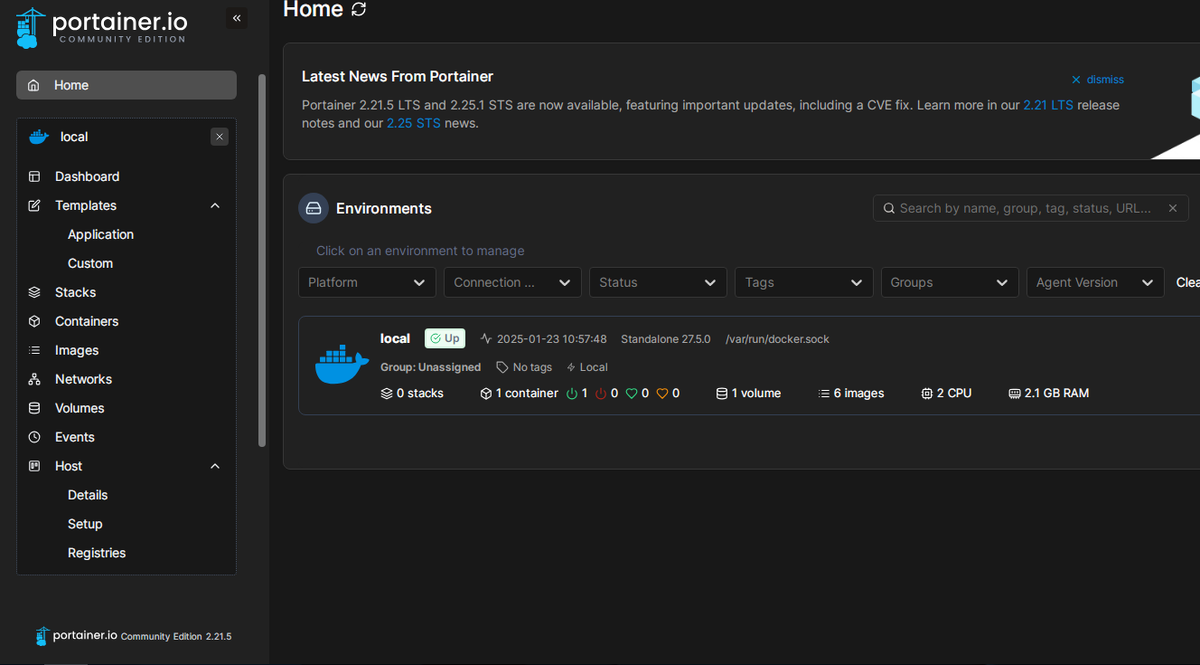Viewport: 1200px width, 665px height.
Task: Open the Groups filter dropdown
Action: [x=950, y=282]
